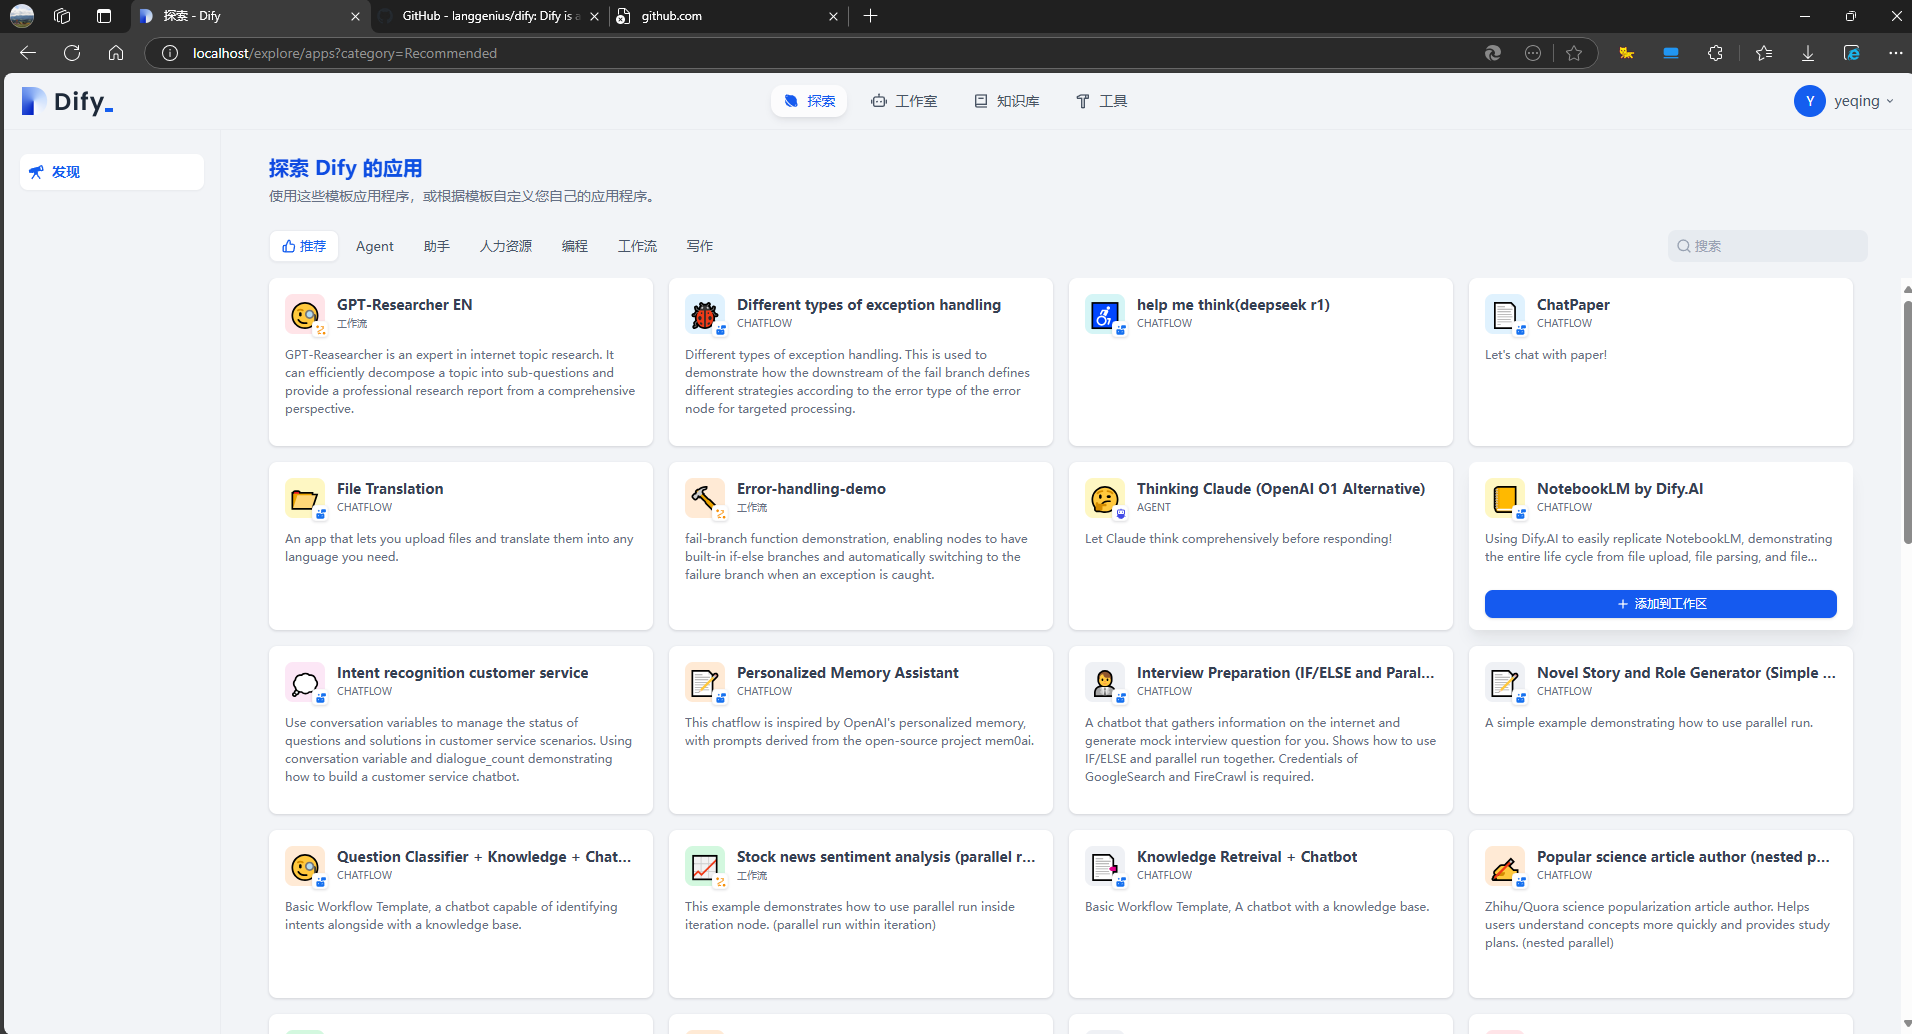Select the Agent category filter
The image size is (1912, 1034).
(x=375, y=246)
